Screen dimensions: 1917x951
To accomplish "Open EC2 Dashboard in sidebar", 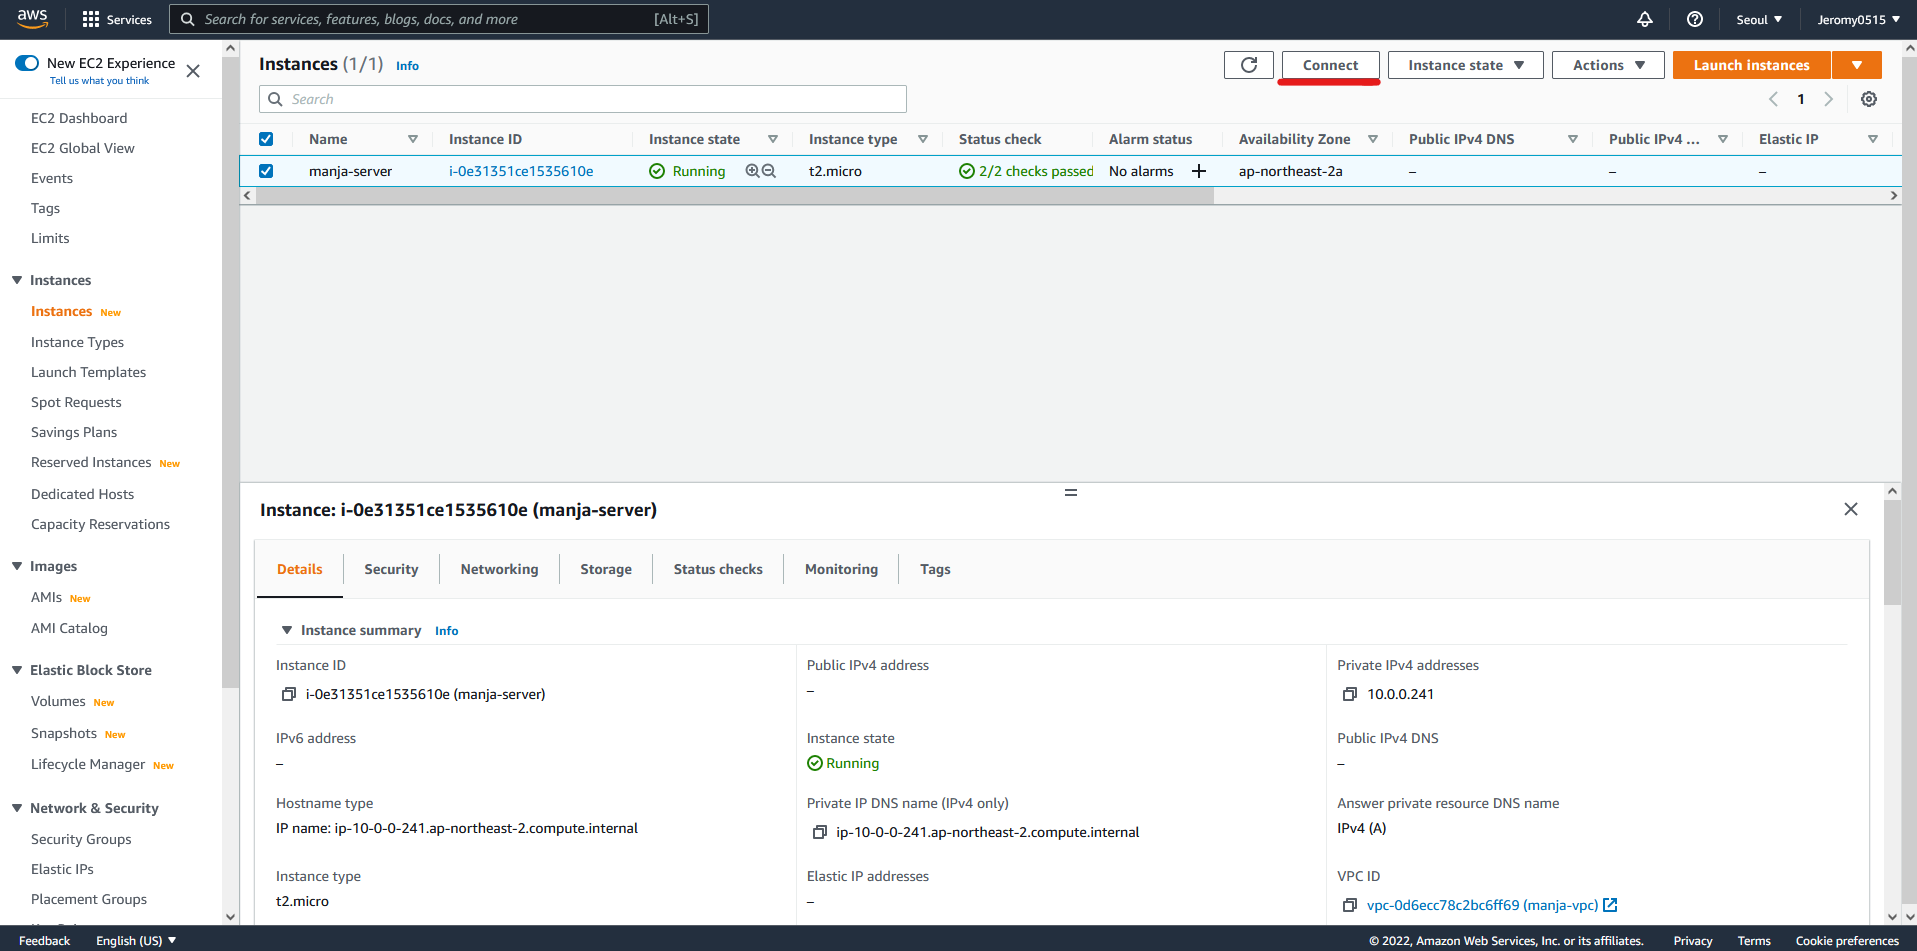I will 79,118.
